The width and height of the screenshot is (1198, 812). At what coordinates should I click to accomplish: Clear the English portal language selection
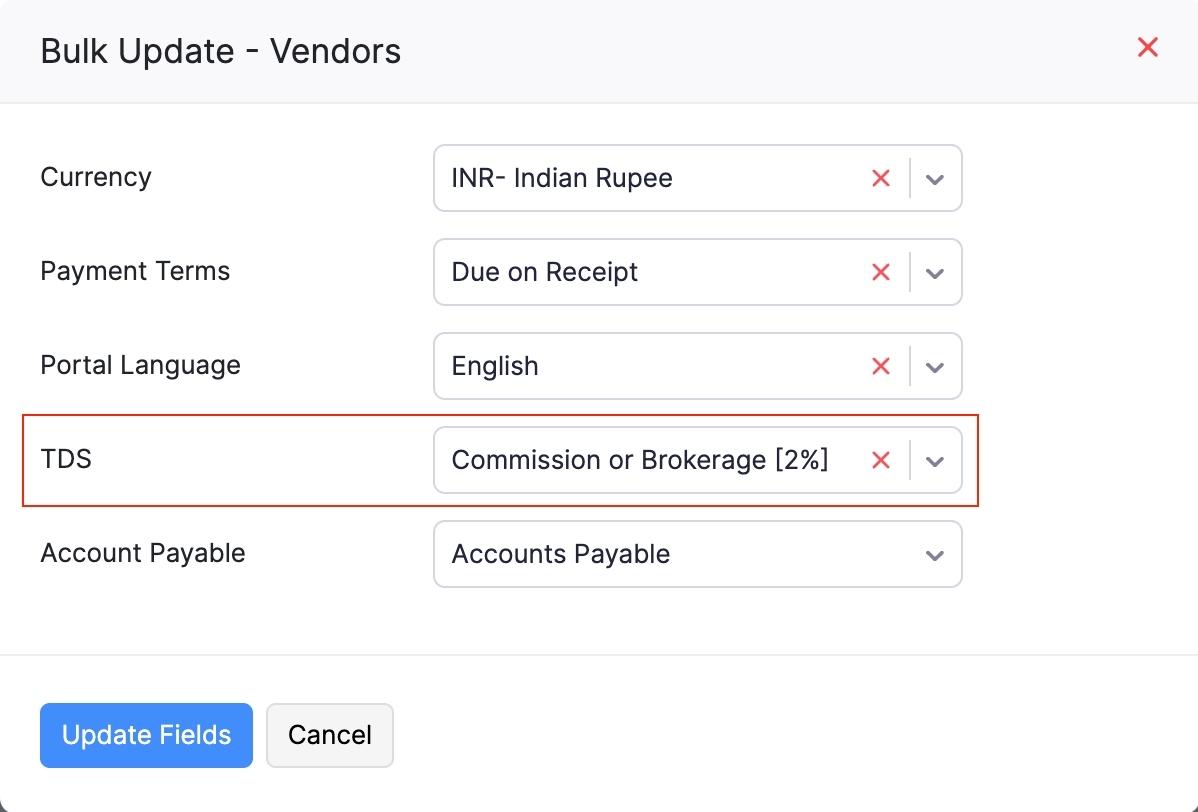click(x=881, y=366)
